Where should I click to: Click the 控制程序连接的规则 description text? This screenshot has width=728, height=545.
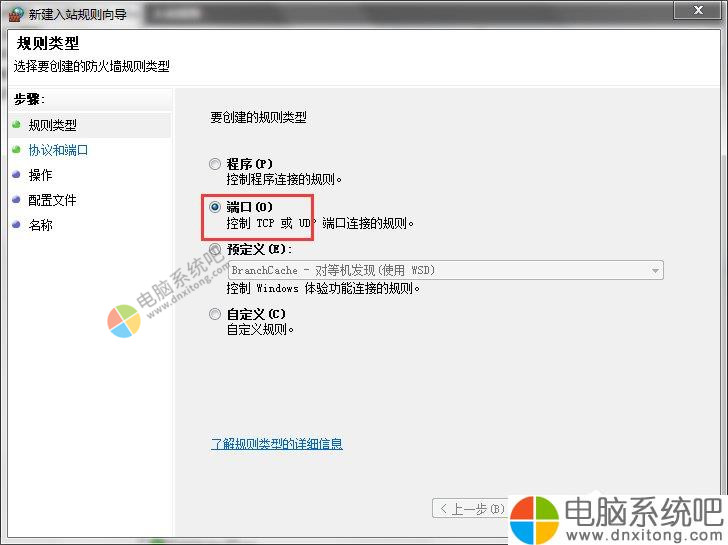[284, 179]
